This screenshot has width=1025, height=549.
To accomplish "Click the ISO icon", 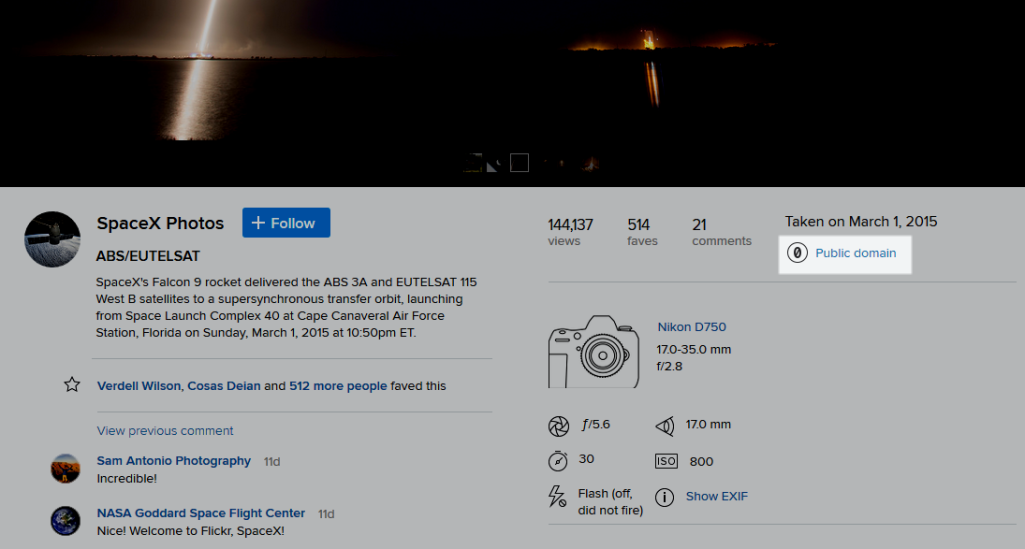I will [666, 461].
